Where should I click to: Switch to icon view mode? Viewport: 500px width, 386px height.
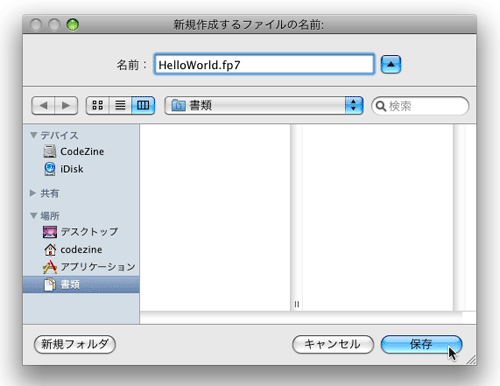97,106
